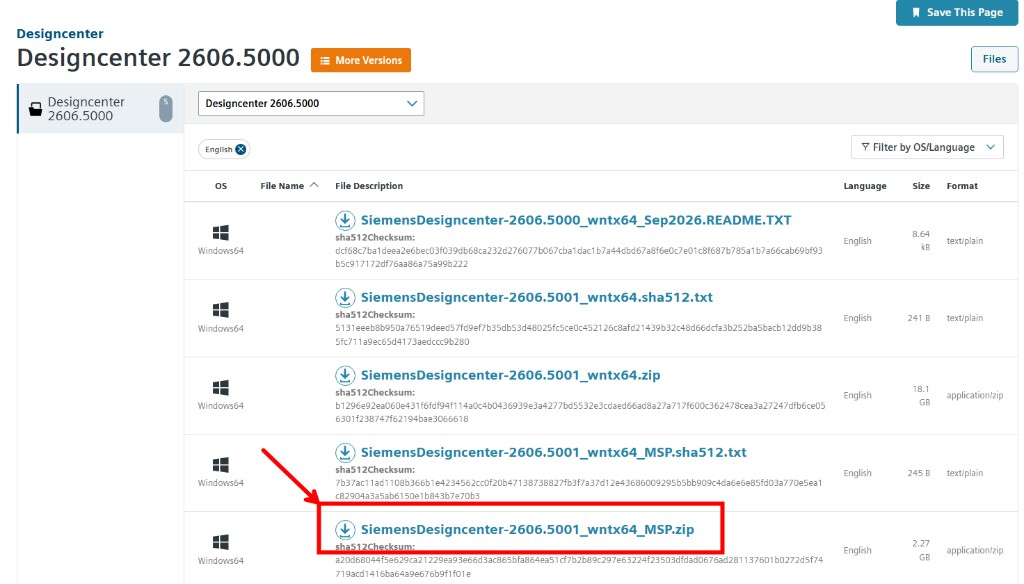Download SiemensDesigncenter-2606.5001_wntx64_MSP.zip link
Screen dimensions: 1024x584
point(528,529)
